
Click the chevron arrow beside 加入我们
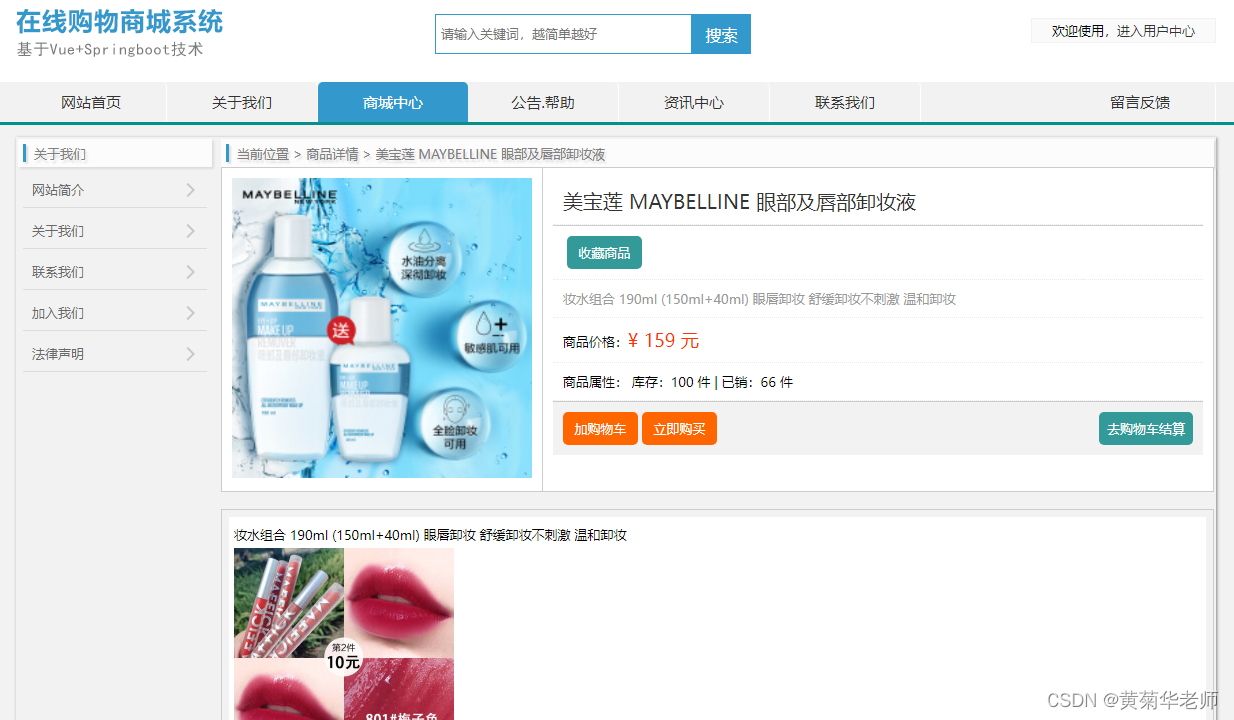[x=190, y=313]
